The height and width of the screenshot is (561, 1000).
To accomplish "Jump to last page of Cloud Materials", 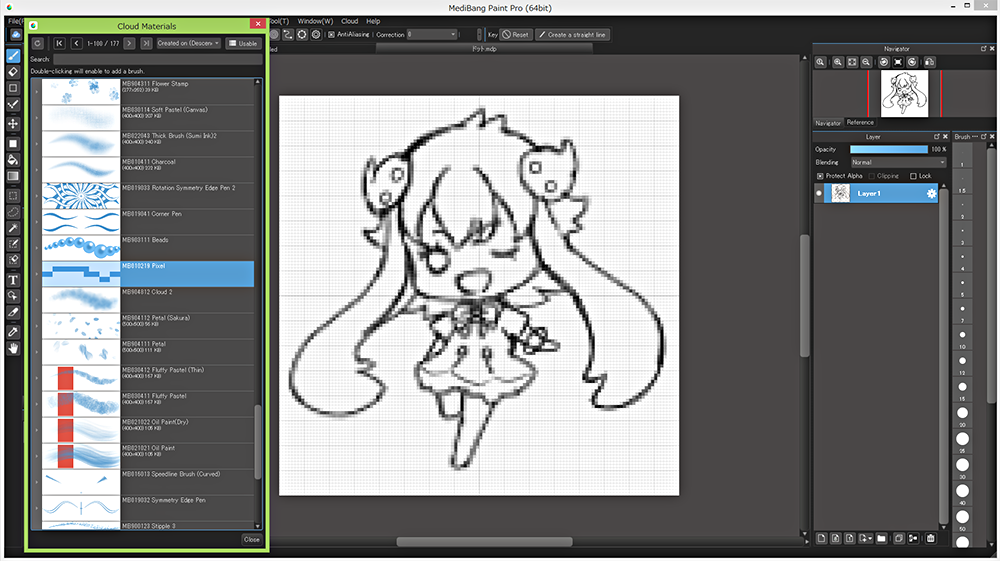I will pos(147,43).
